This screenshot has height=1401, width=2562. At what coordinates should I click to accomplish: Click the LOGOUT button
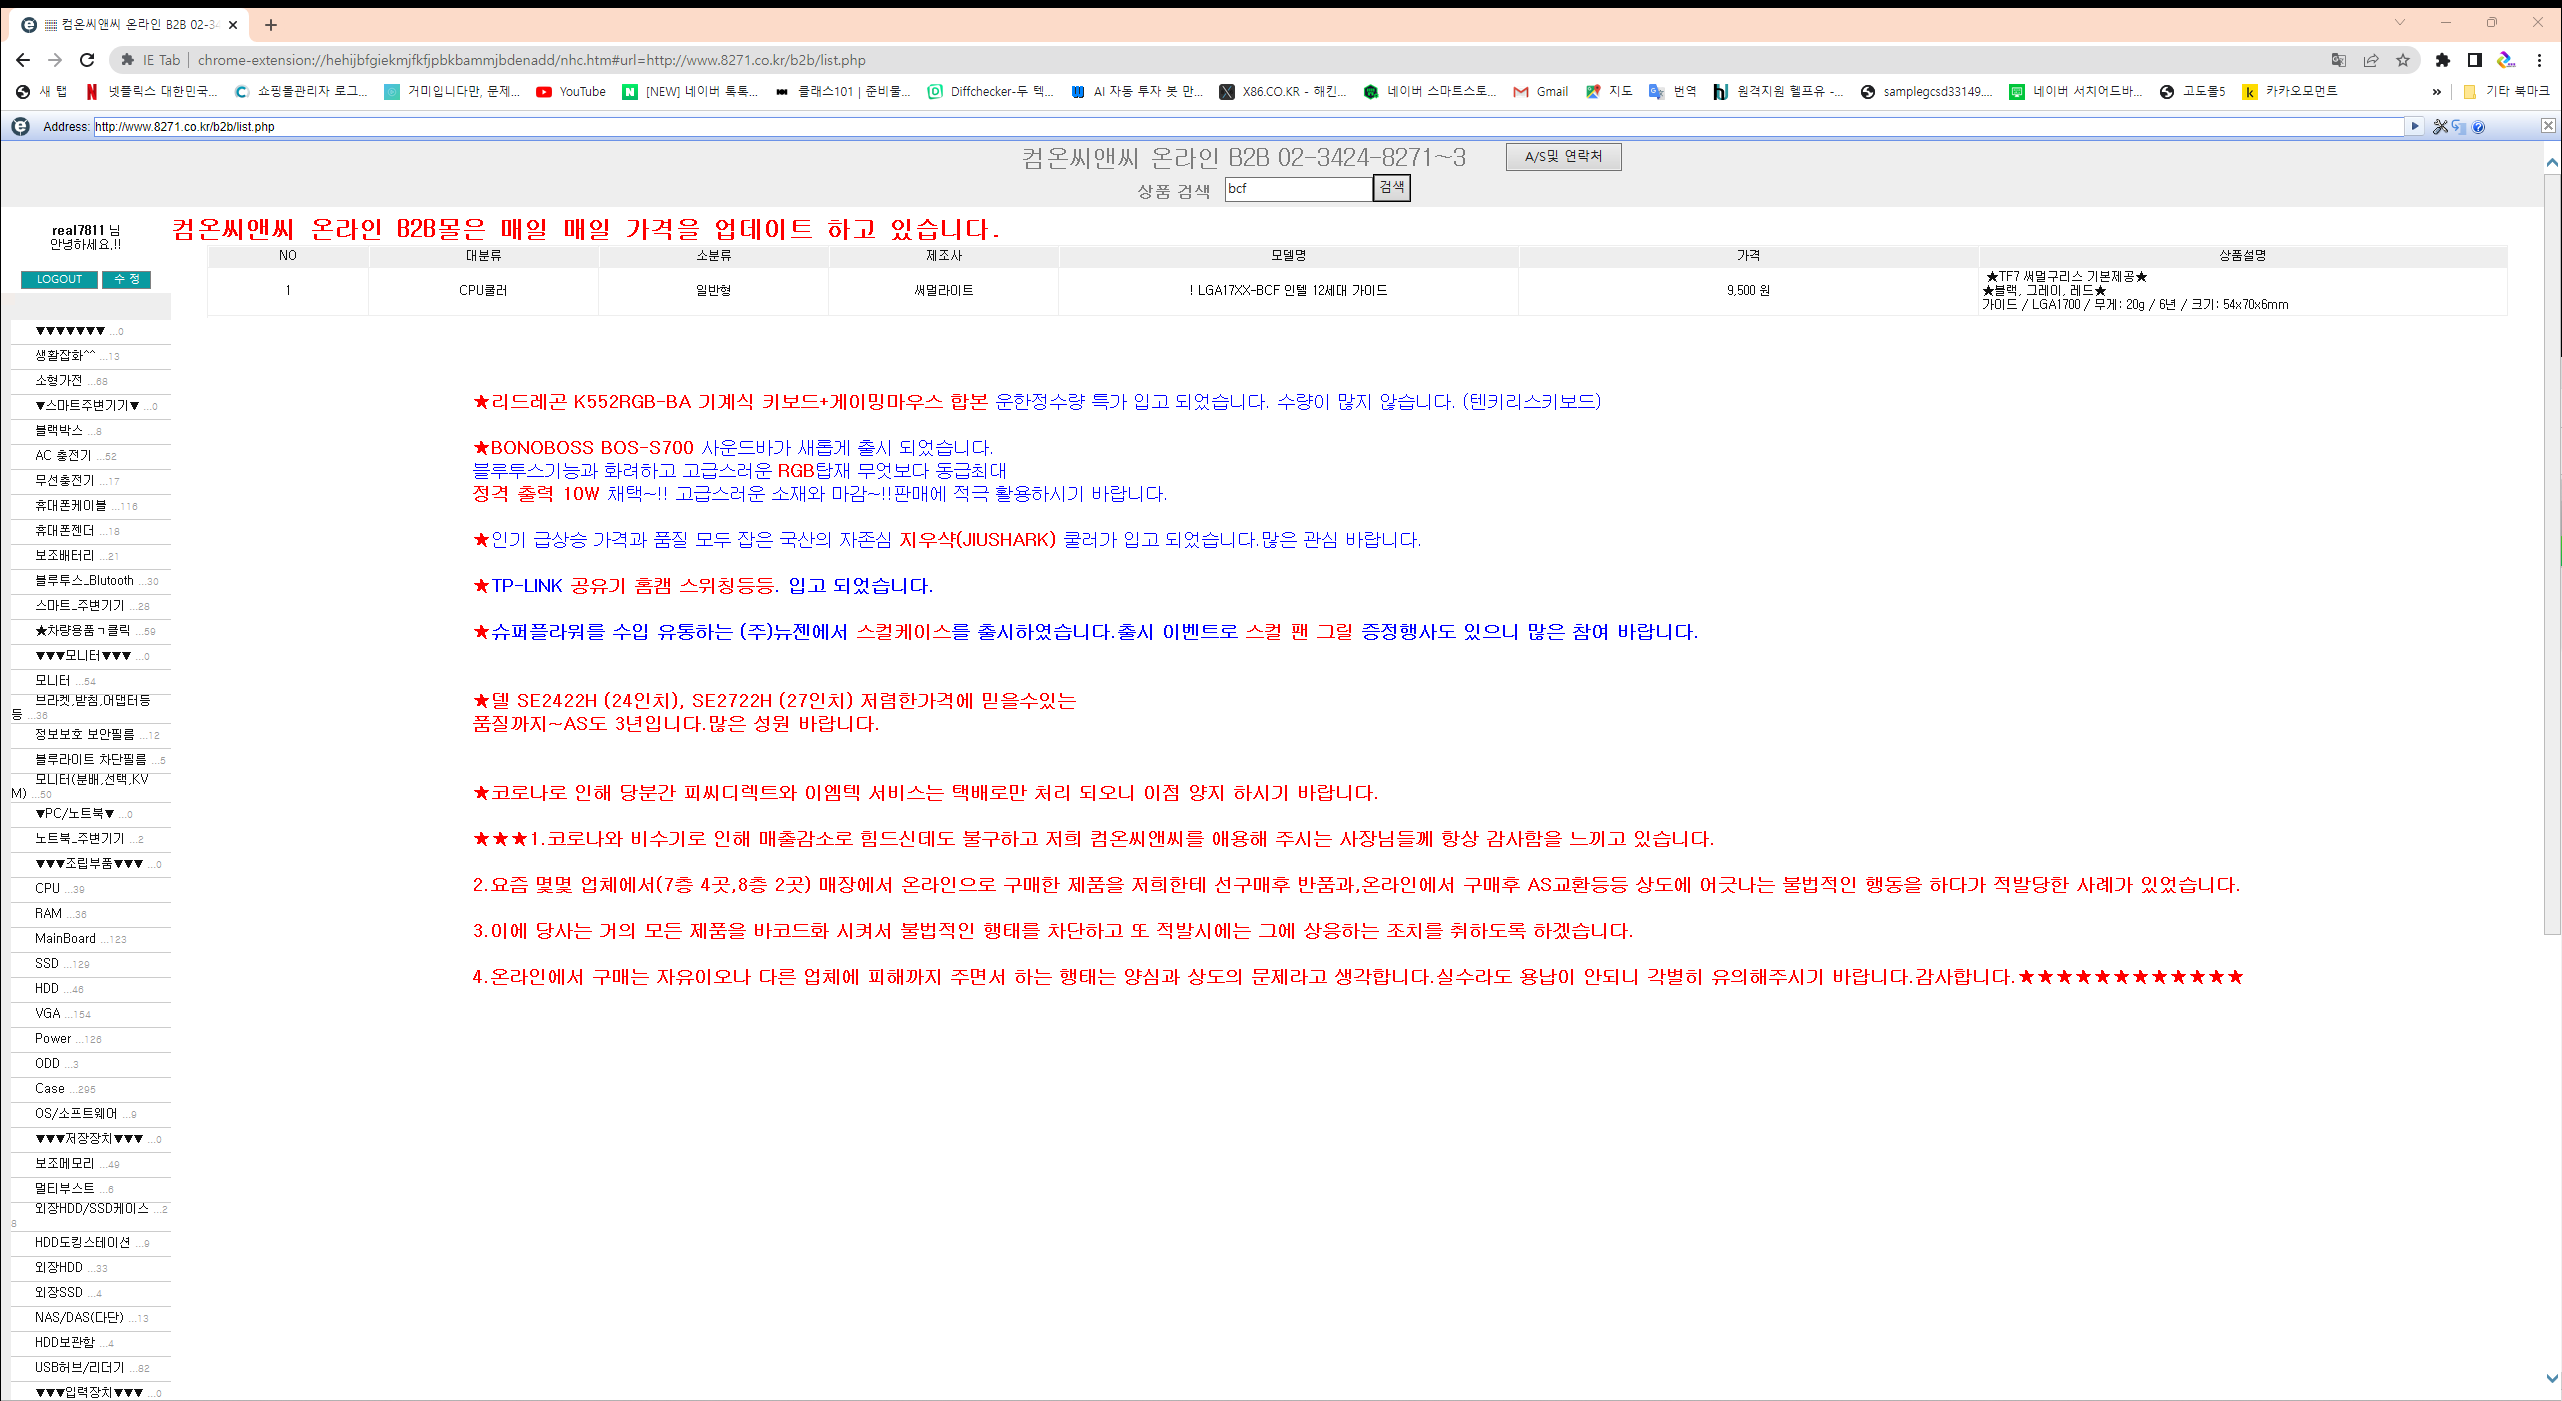coord(59,280)
